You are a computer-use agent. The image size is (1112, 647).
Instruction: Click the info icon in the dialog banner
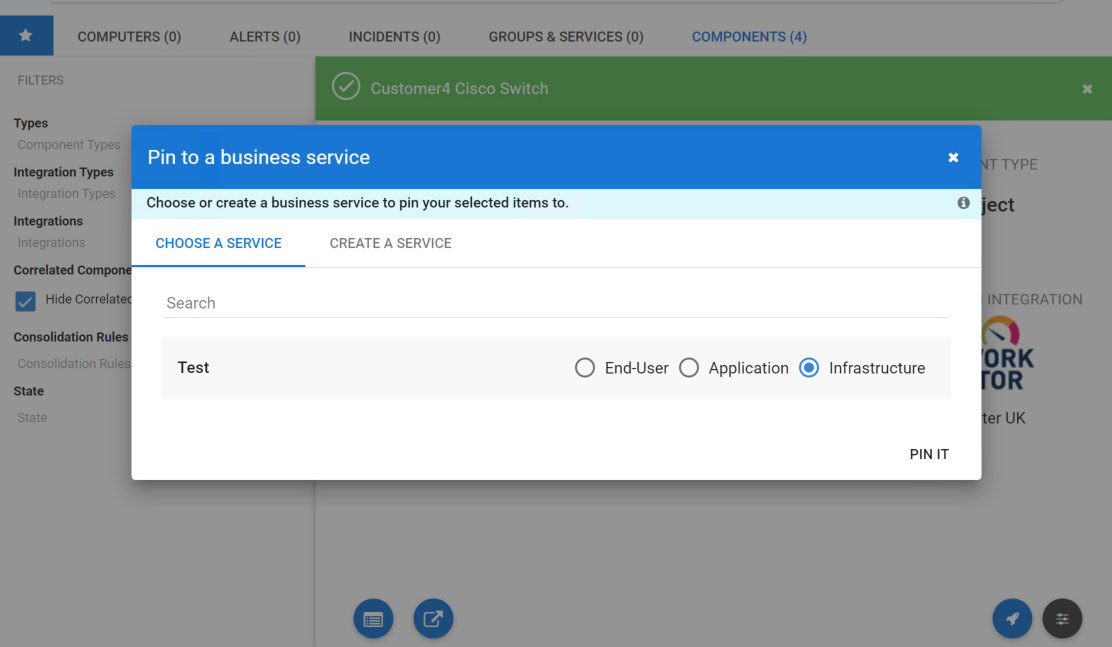[963, 203]
